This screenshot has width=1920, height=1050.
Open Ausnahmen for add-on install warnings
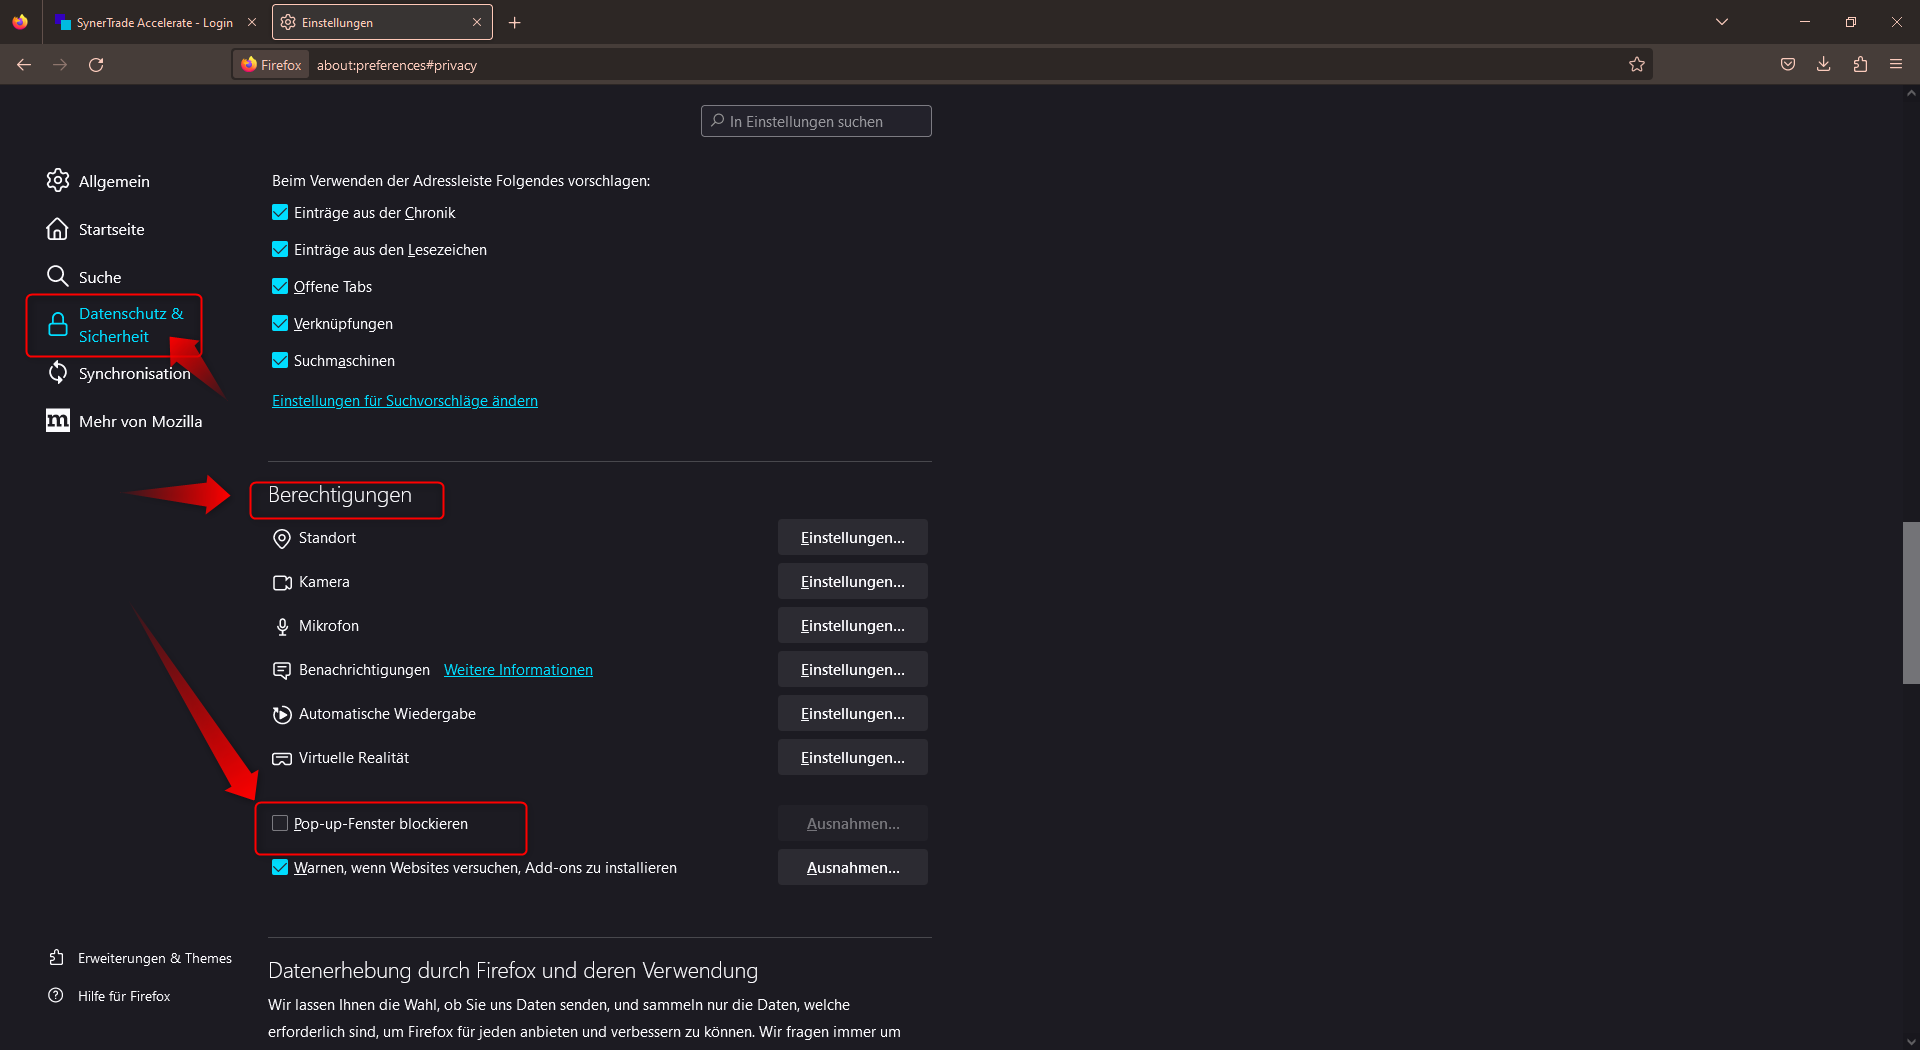coord(852,868)
